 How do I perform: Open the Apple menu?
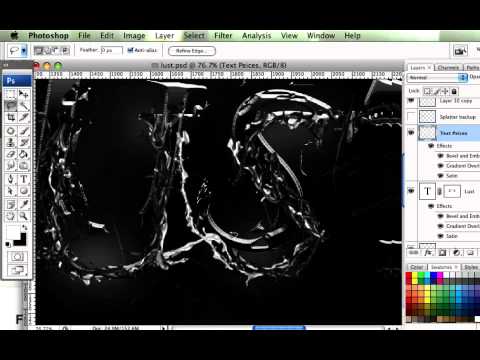click(x=15, y=36)
